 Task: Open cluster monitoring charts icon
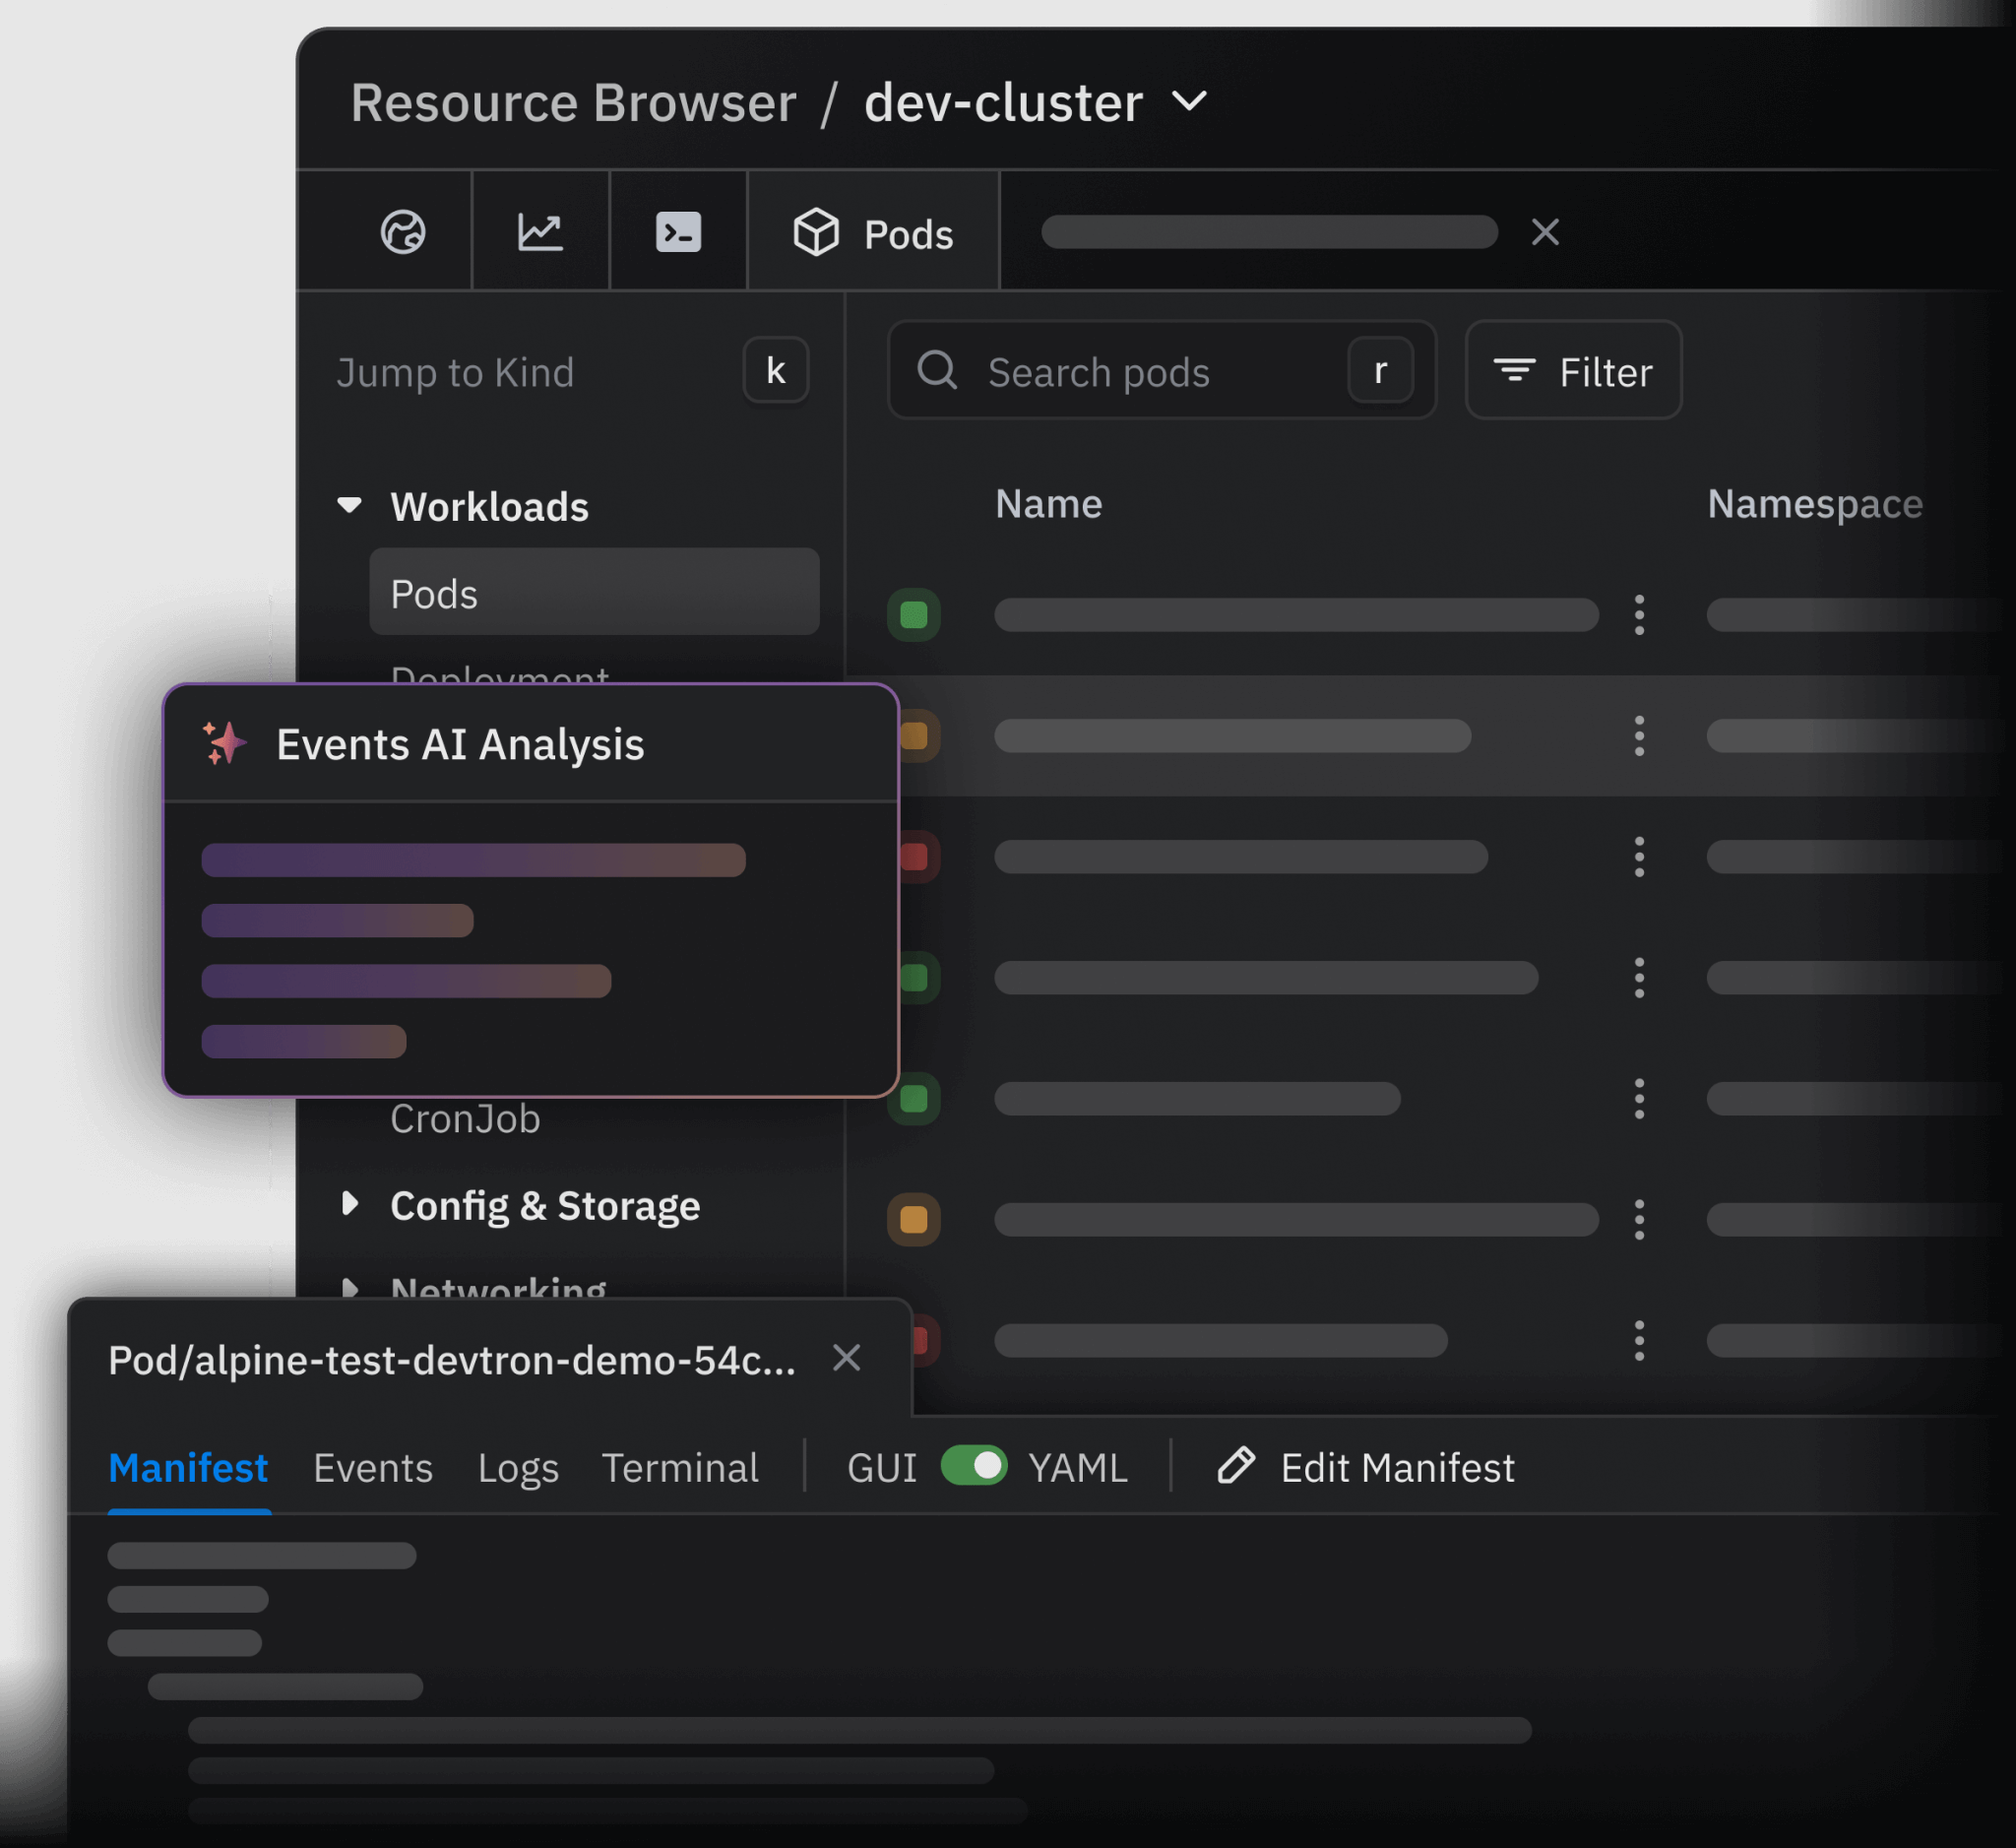point(540,231)
